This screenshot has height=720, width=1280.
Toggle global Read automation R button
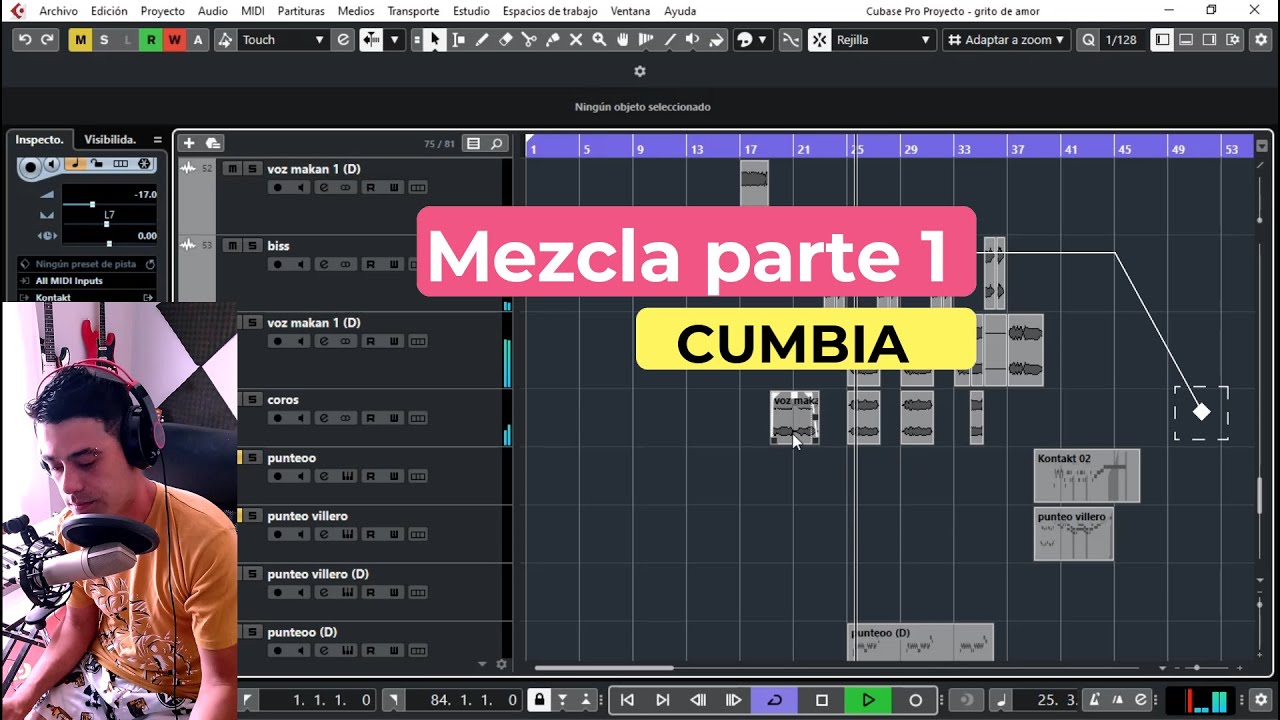[151, 40]
